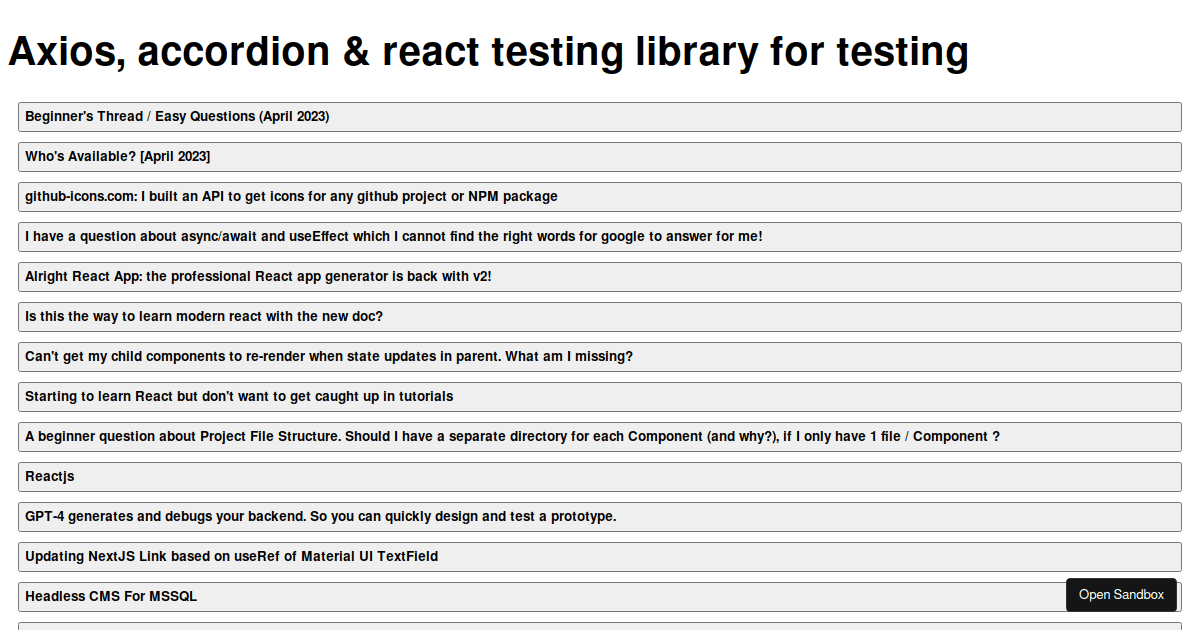This screenshot has height=630, width=1200.
Task: Expand the GPT-4 backend prototype thread
Action: pyautogui.click(x=600, y=516)
